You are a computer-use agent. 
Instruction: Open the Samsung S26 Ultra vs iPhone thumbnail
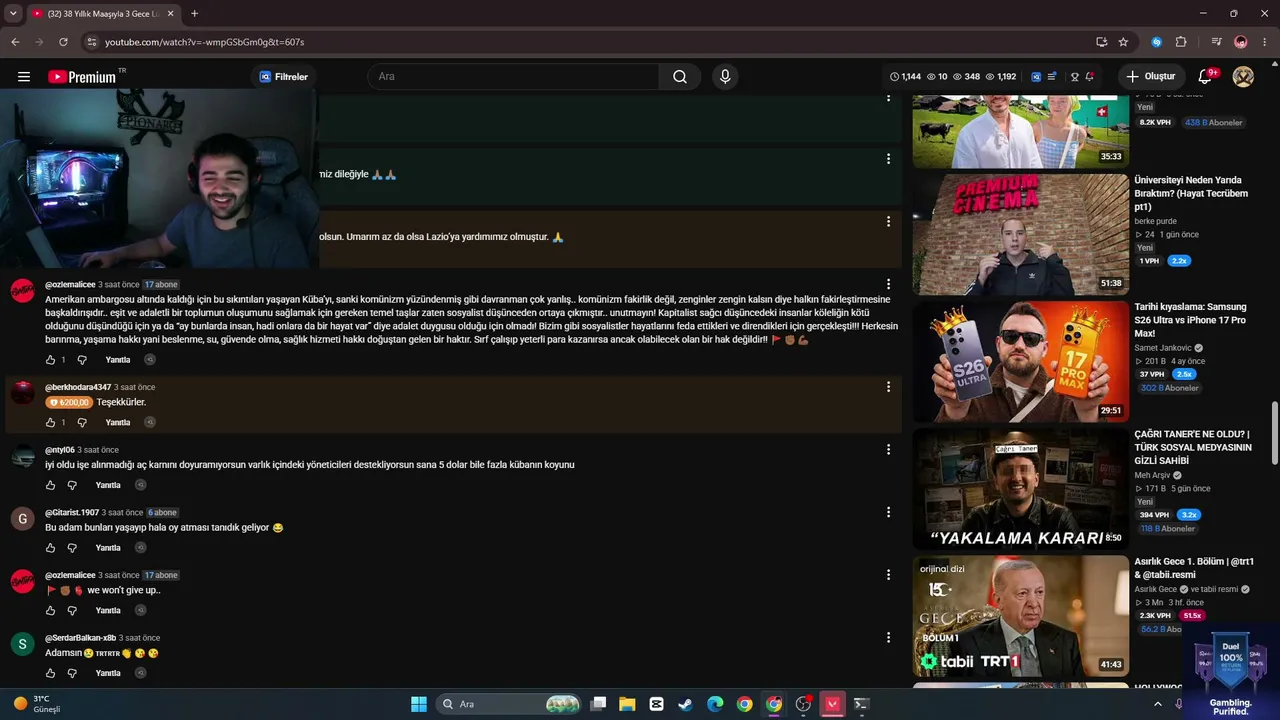1020,361
